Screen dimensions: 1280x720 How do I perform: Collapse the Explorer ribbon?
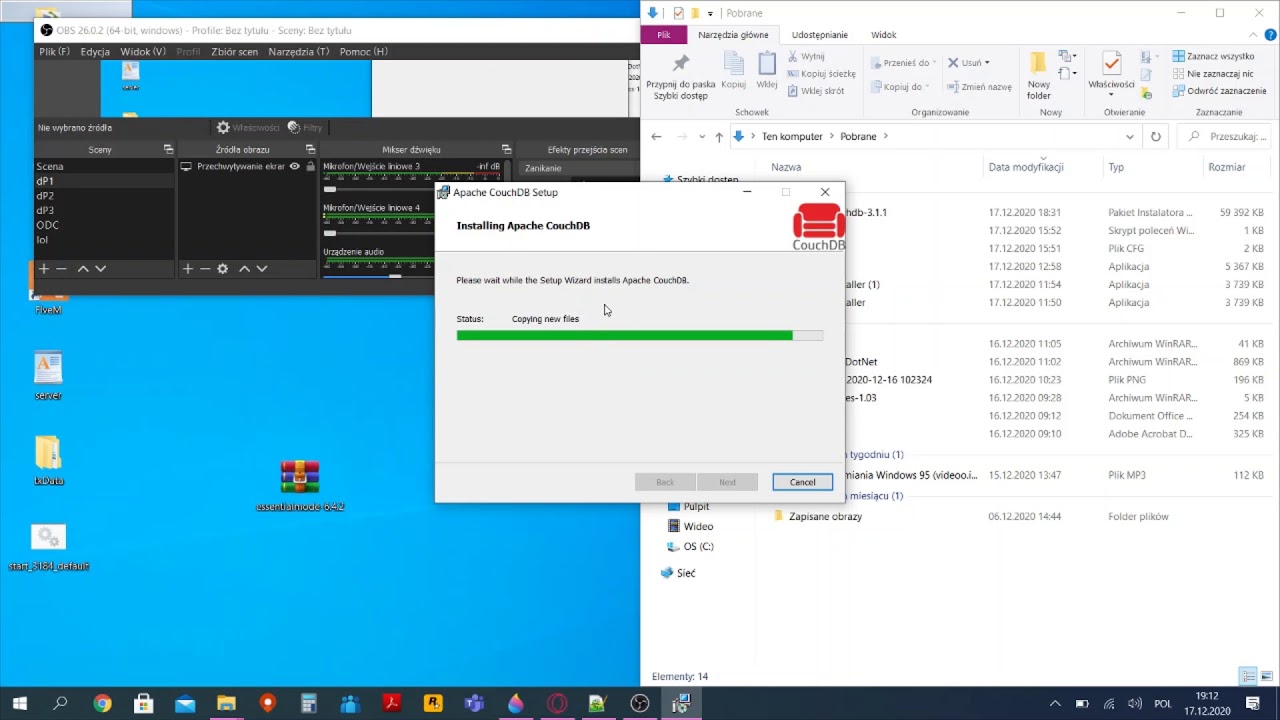[x=1251, y=34]
